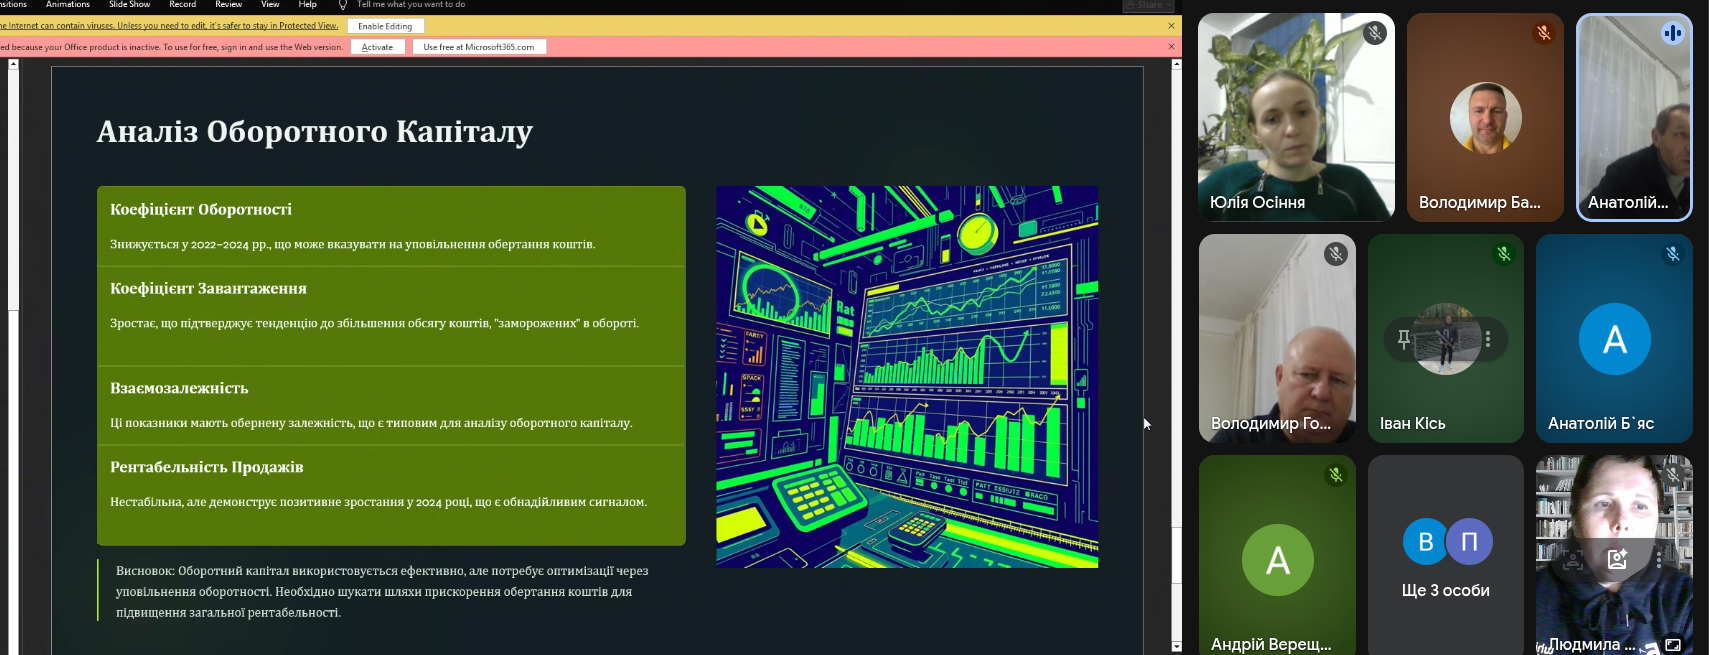Image resolution: width=1709 pixels, height=655 pixels.
Task: Click the visual effects icon on Людмила's tile
Action: tap(1617, 560)
